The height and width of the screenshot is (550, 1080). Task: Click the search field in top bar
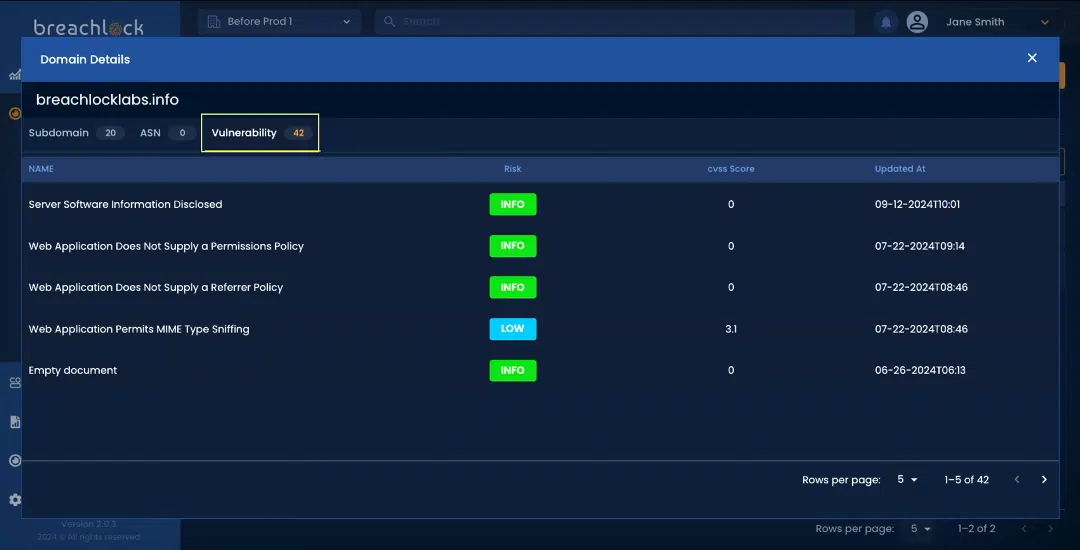614,22
